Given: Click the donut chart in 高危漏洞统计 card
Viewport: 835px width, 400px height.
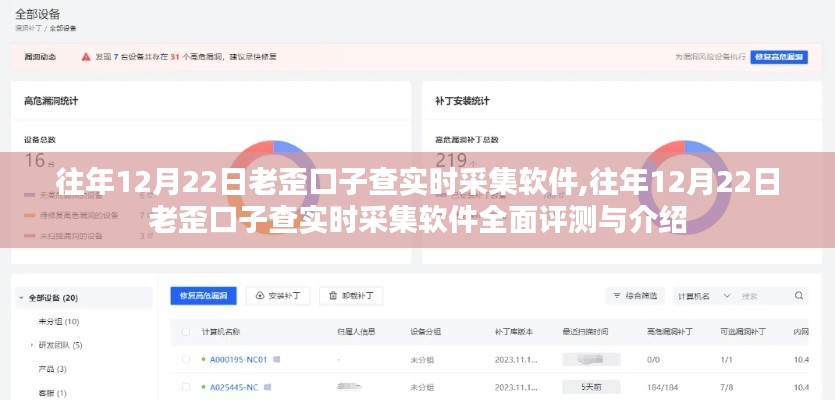Looking at the screenshot, I should (275, 165).
